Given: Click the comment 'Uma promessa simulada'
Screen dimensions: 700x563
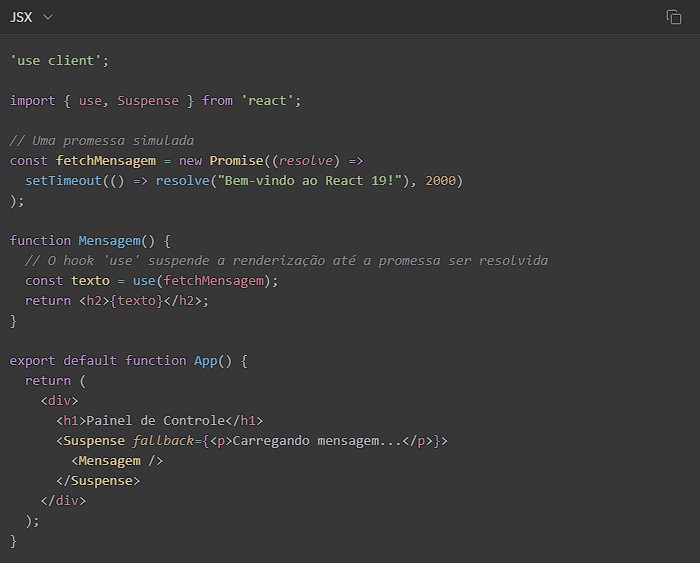Looking at the screenshot, I should pos(101,140).
